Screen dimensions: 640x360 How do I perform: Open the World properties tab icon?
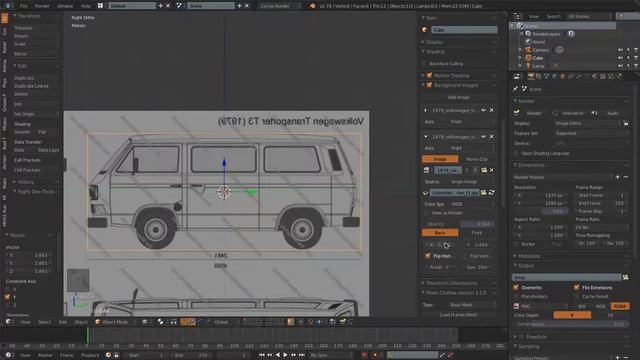(555, 76)
